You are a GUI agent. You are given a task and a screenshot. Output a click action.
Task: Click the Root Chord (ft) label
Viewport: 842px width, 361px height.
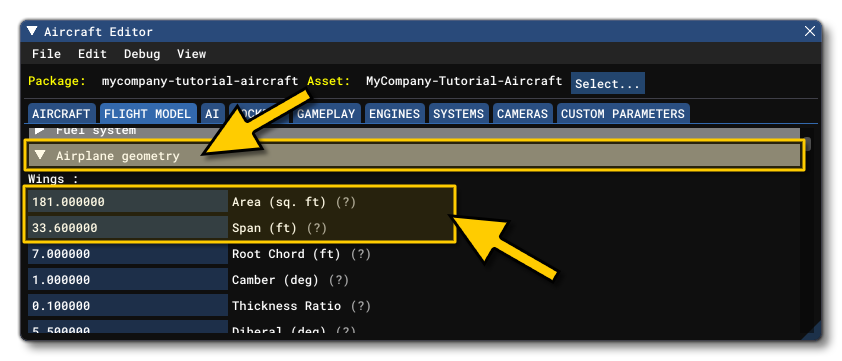[x=286, y=254]
